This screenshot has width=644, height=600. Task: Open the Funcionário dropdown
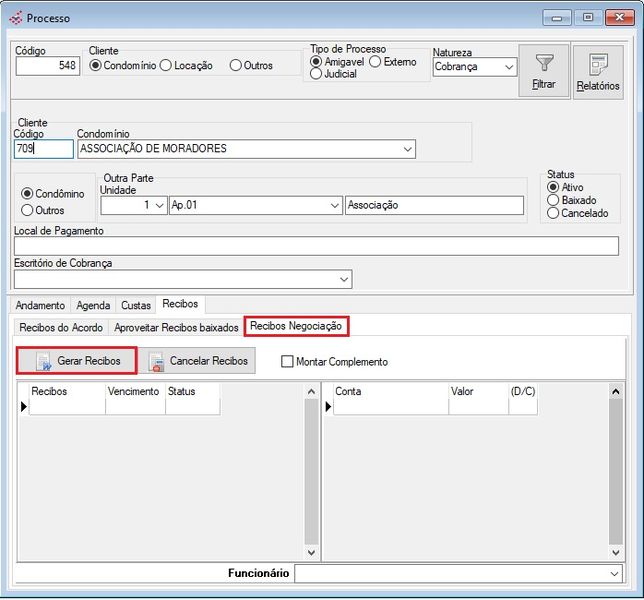coord(614,574)
